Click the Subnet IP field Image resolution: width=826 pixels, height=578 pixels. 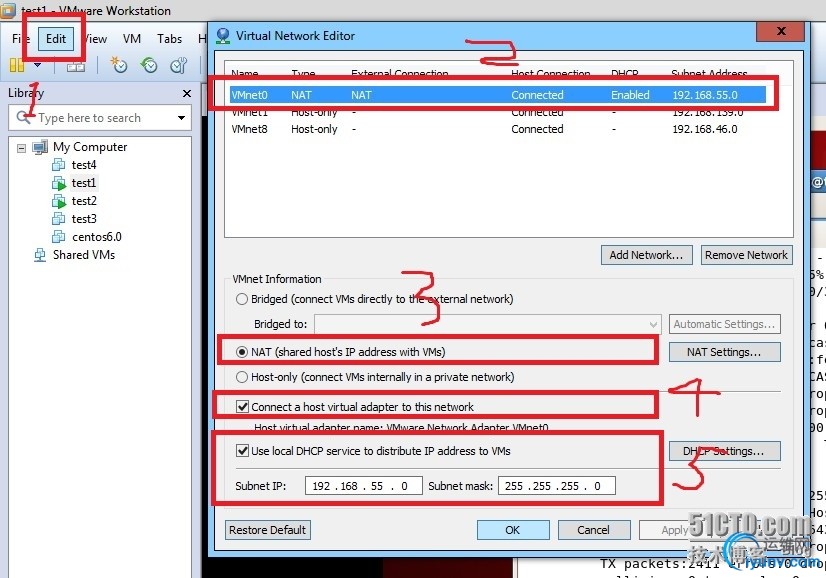coord(363,486)
